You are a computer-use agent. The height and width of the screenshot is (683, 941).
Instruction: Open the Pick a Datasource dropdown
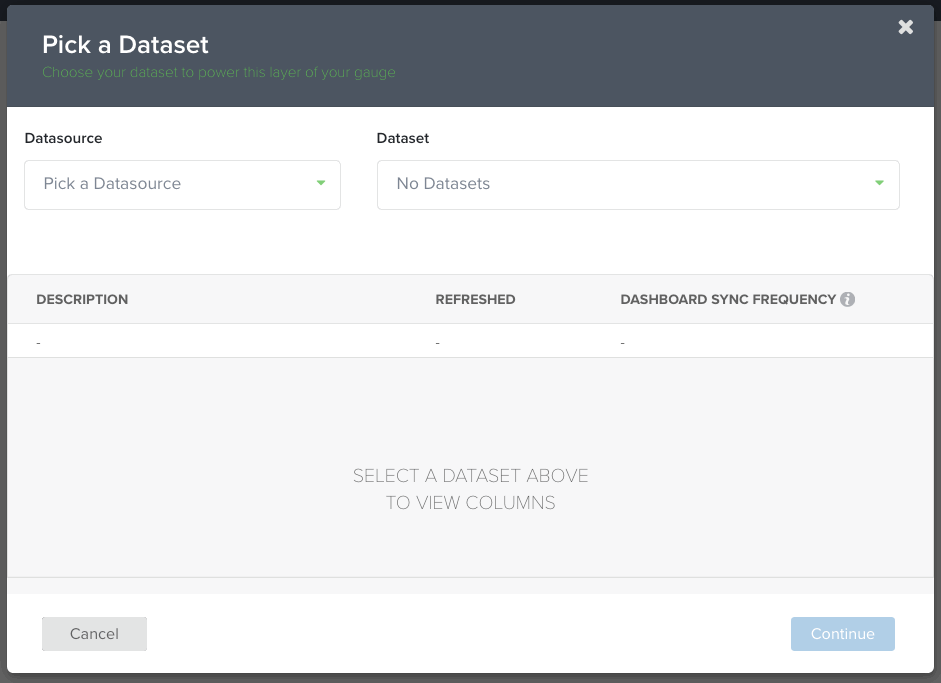point(182,185)
